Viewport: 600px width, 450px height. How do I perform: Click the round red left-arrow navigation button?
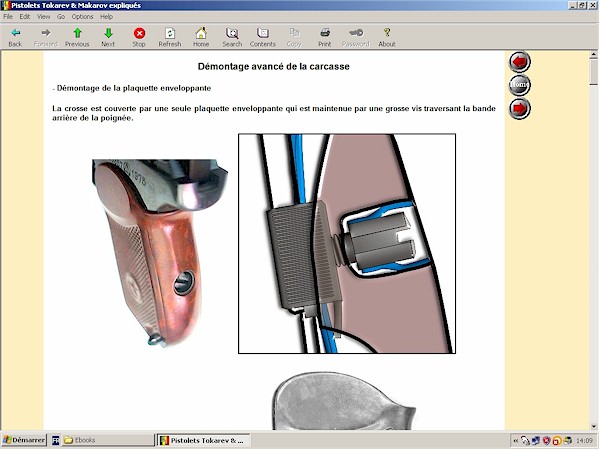(520, 62)
